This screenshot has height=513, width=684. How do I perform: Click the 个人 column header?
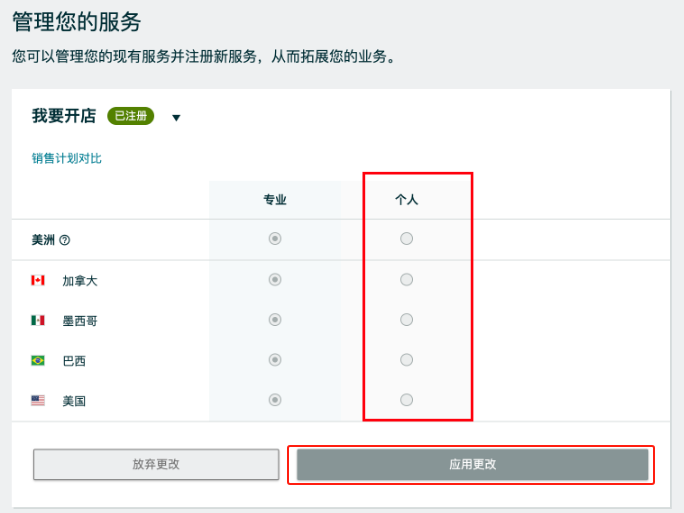[407, 200]
